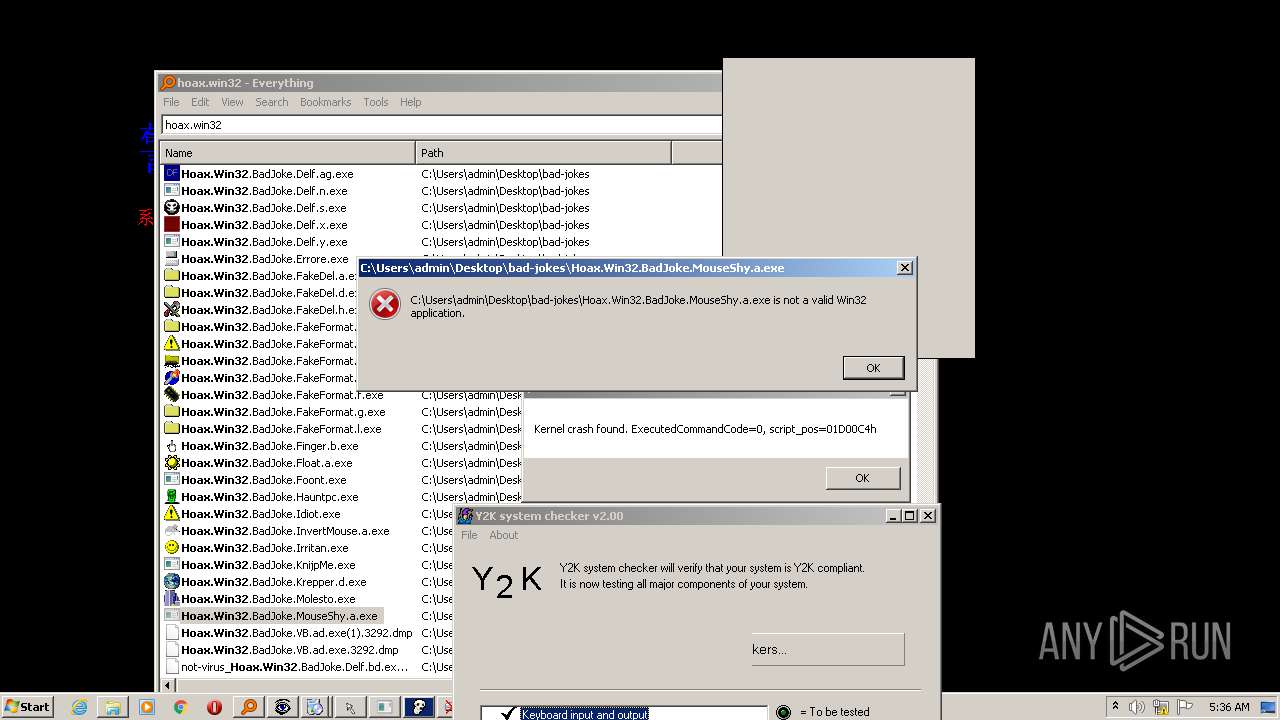Select the Hoax.Win32.BadJoke.MouseShy.a.exe filename
Image resolution: width=1280 pixels, height=720 pixels.
[x=279, y=616]
